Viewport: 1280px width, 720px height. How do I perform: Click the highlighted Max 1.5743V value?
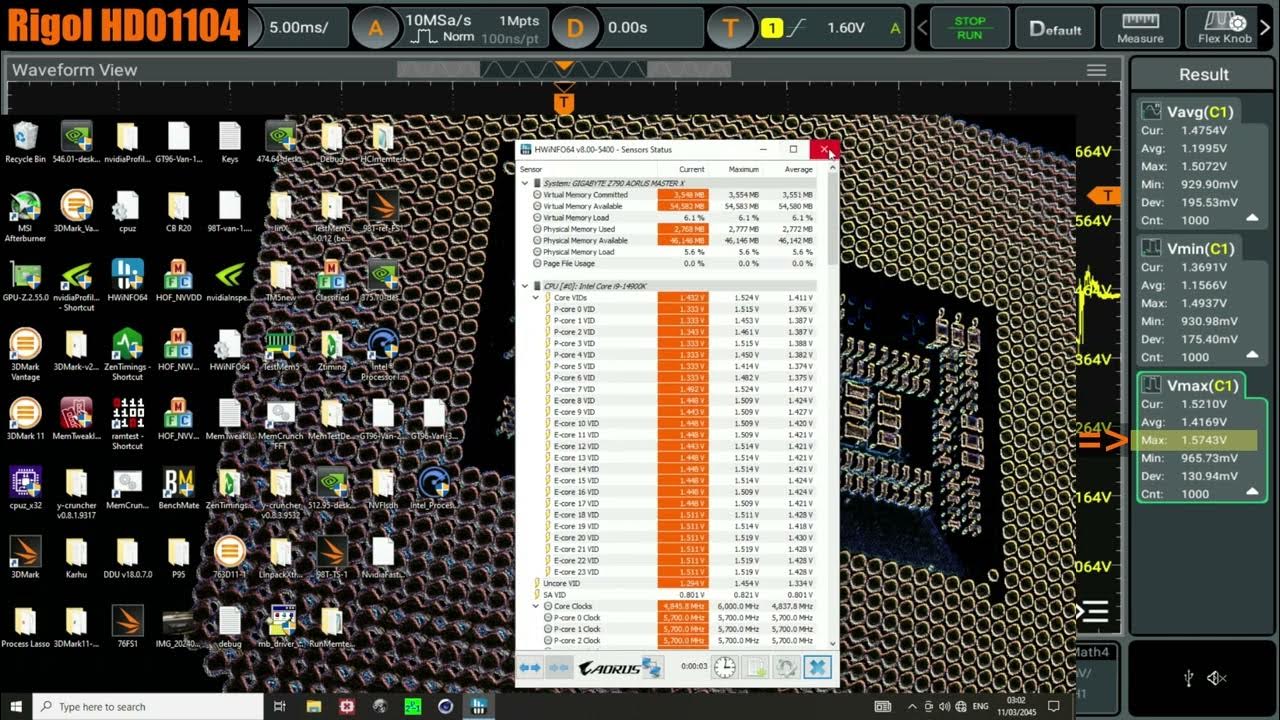click(1197, 440)
